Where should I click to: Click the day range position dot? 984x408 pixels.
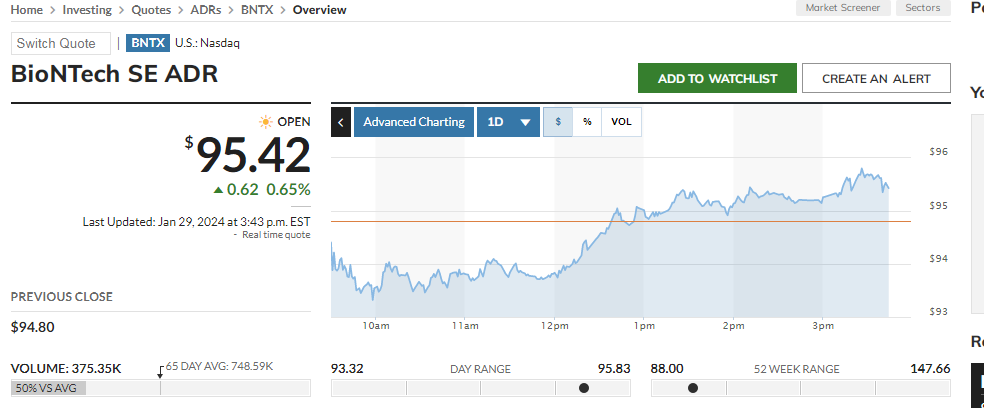coord(584,388)
